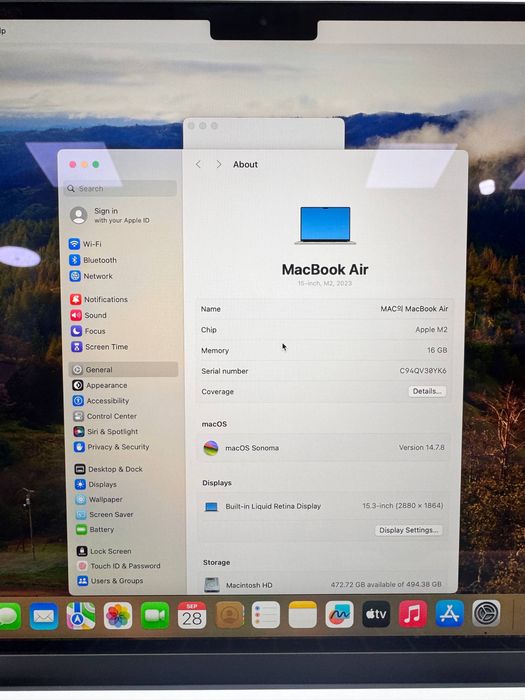Launch Notes from the Dock
Screen dimensions: 525x700
[303, 614]
